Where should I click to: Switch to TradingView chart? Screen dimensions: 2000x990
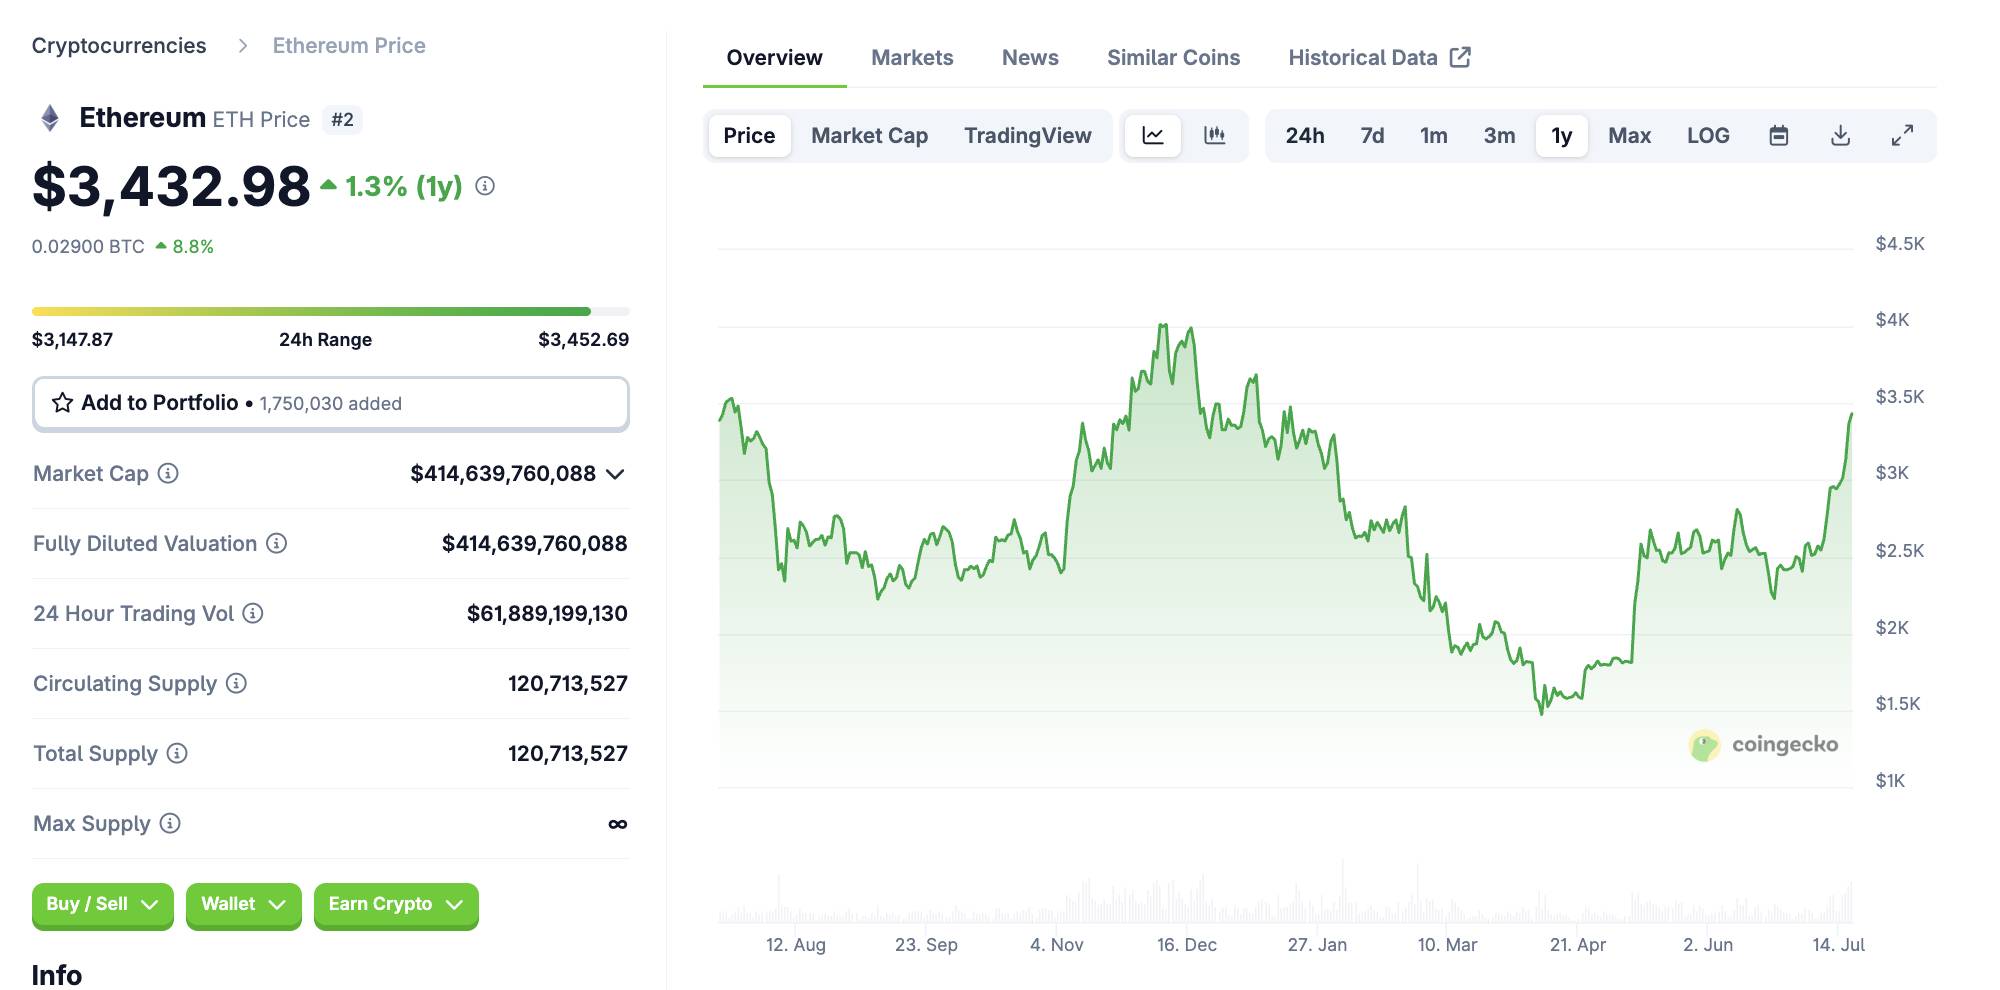click(1027, 136)
